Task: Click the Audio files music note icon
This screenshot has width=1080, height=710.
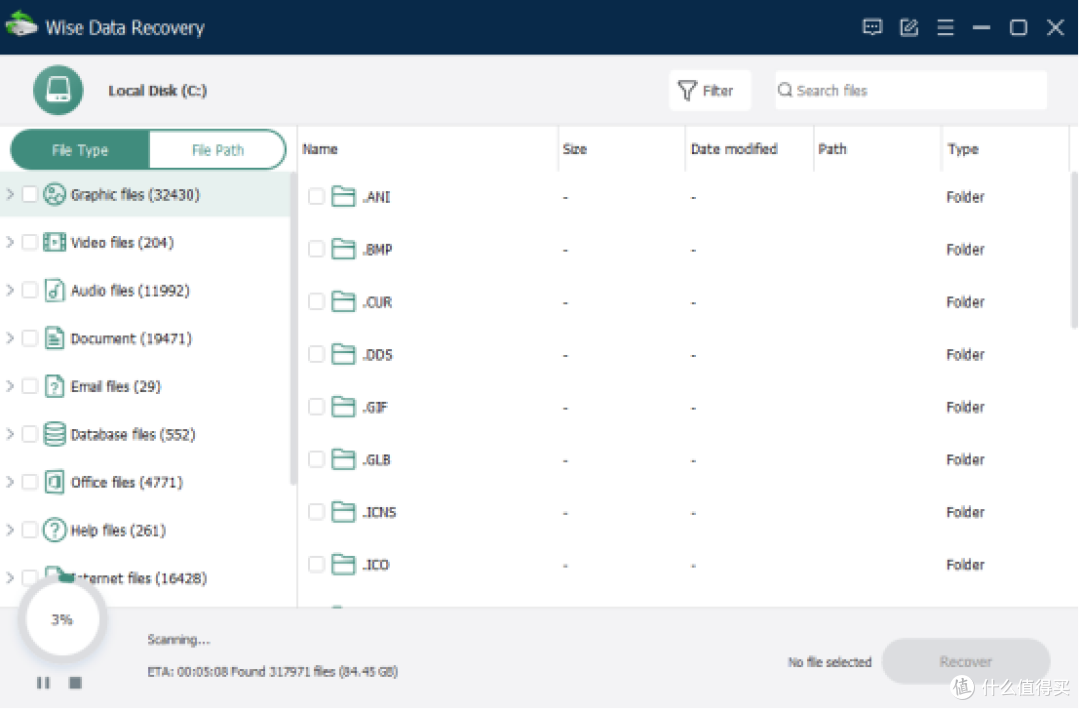Action: pos(54,291)
